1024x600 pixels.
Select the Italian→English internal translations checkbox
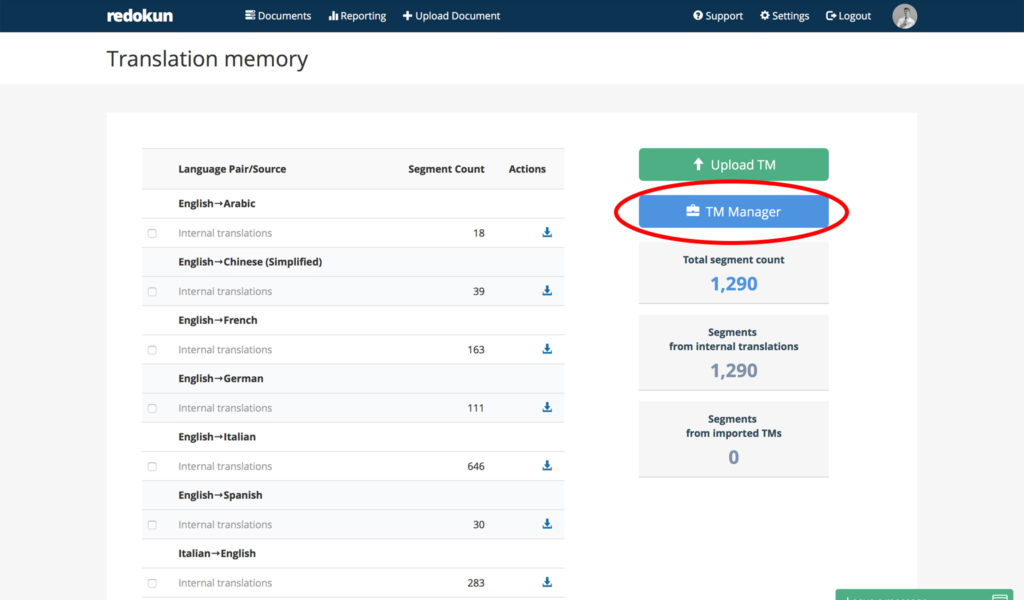152,583
